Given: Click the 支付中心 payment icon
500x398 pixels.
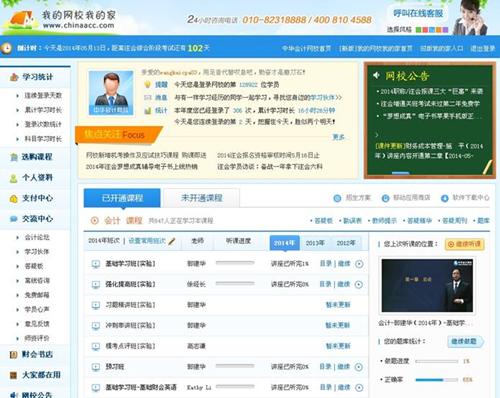Looking at the screenshot, I should pyautogui.click(x=14, y=199).
